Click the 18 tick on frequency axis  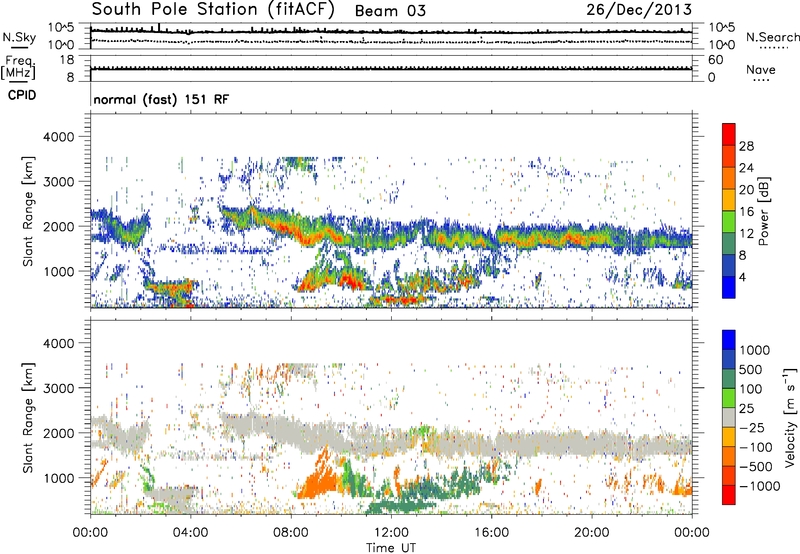[x=66, y=60]
